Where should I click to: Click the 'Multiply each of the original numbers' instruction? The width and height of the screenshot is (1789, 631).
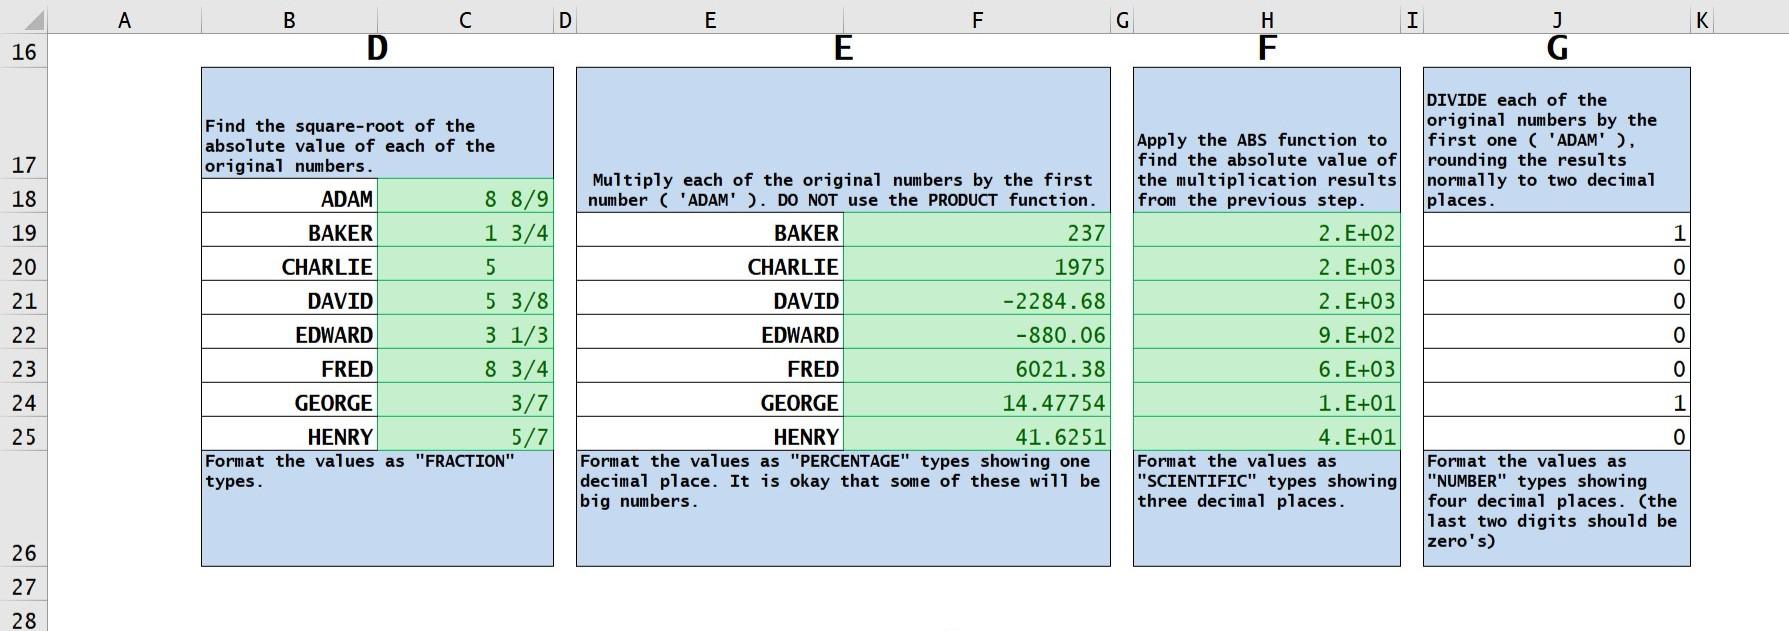843,140
